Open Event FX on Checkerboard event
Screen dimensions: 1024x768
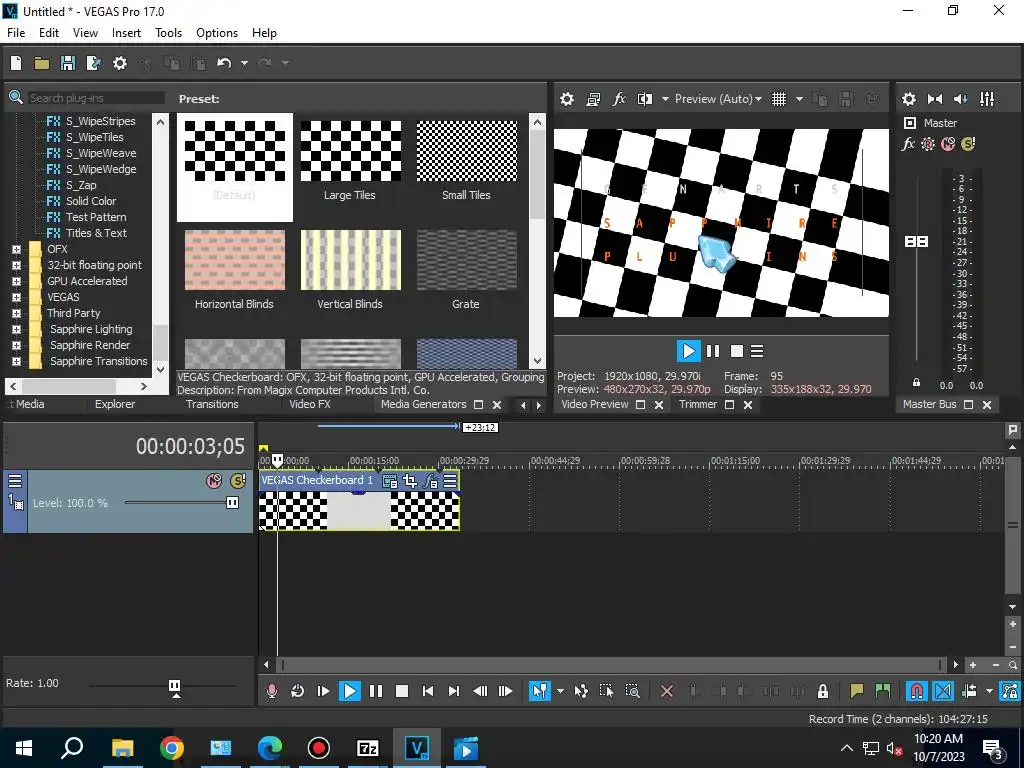pyautogui.click(x=430, y=481)
